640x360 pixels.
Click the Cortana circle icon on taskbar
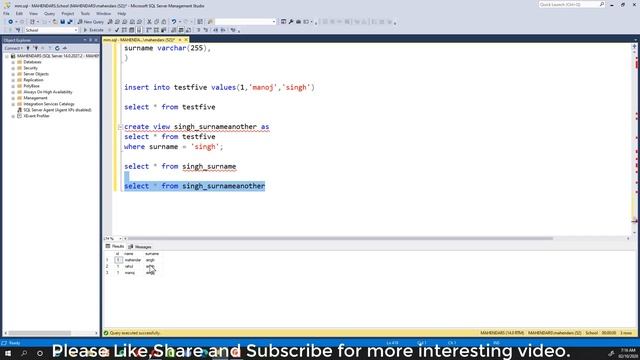pos(40,353)
